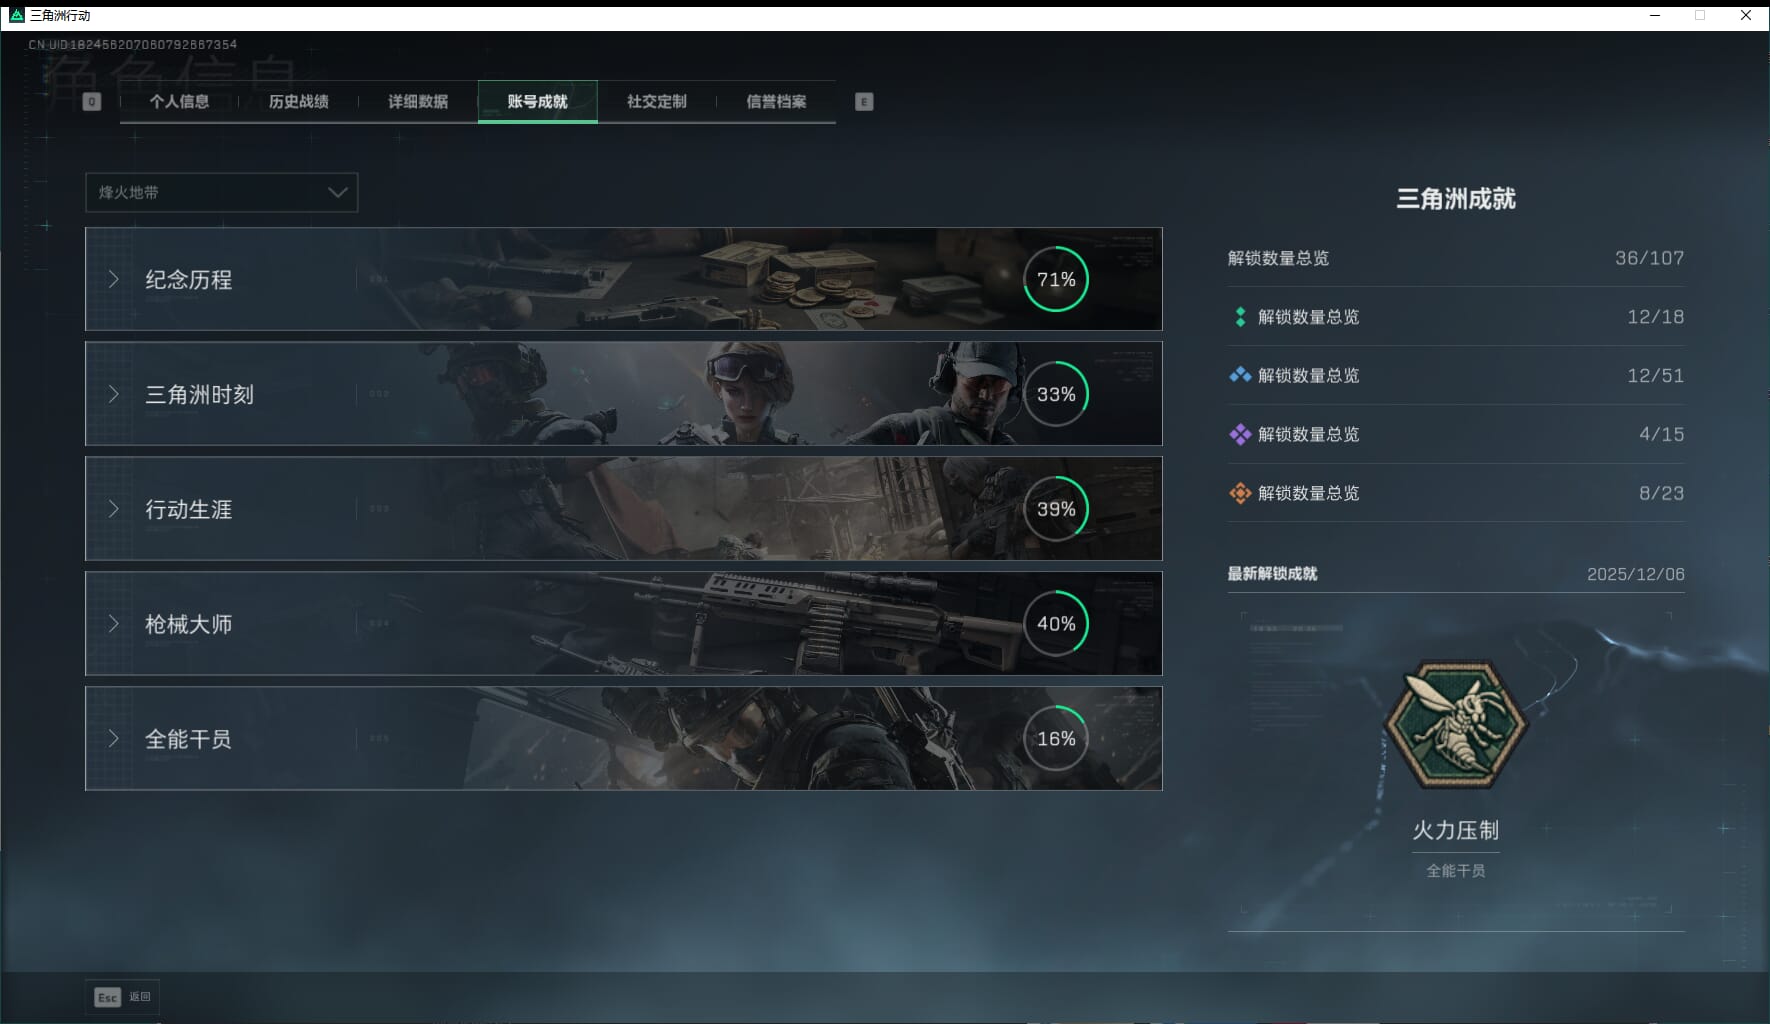Open the 详细数据 tab
1770x1024 pixels.
418,101
